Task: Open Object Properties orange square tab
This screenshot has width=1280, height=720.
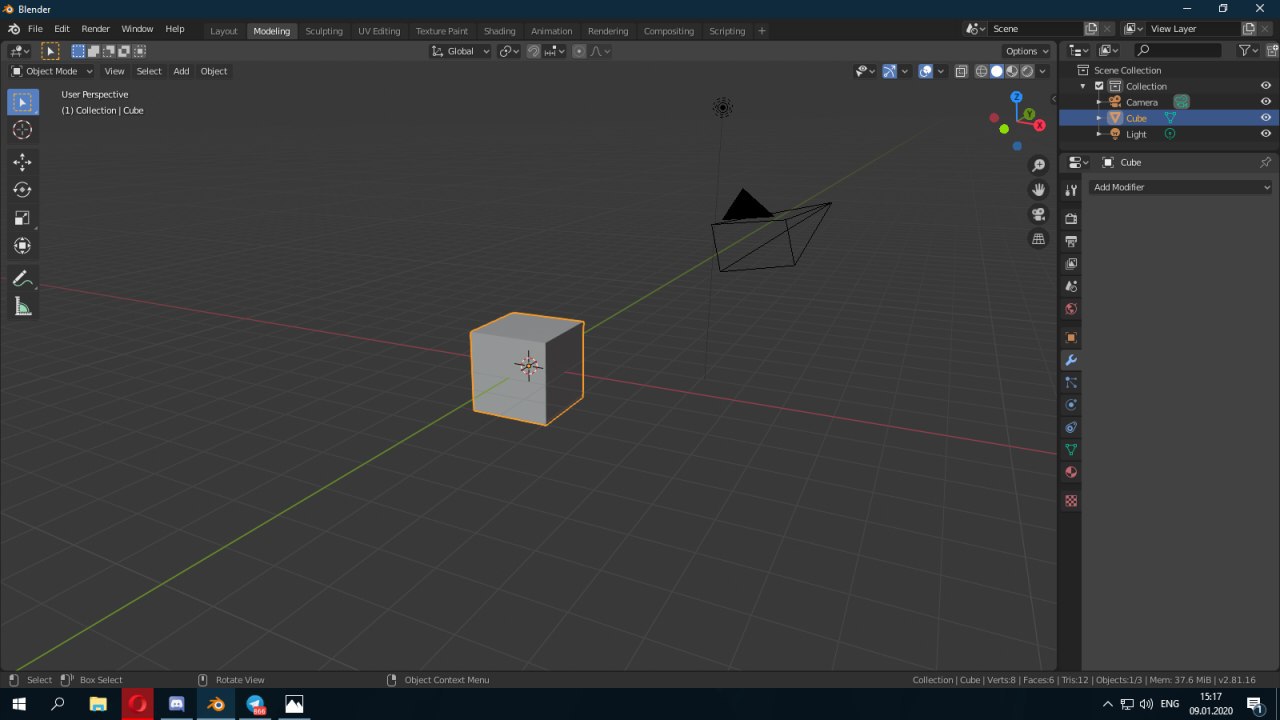Action: click(1071, 337)
